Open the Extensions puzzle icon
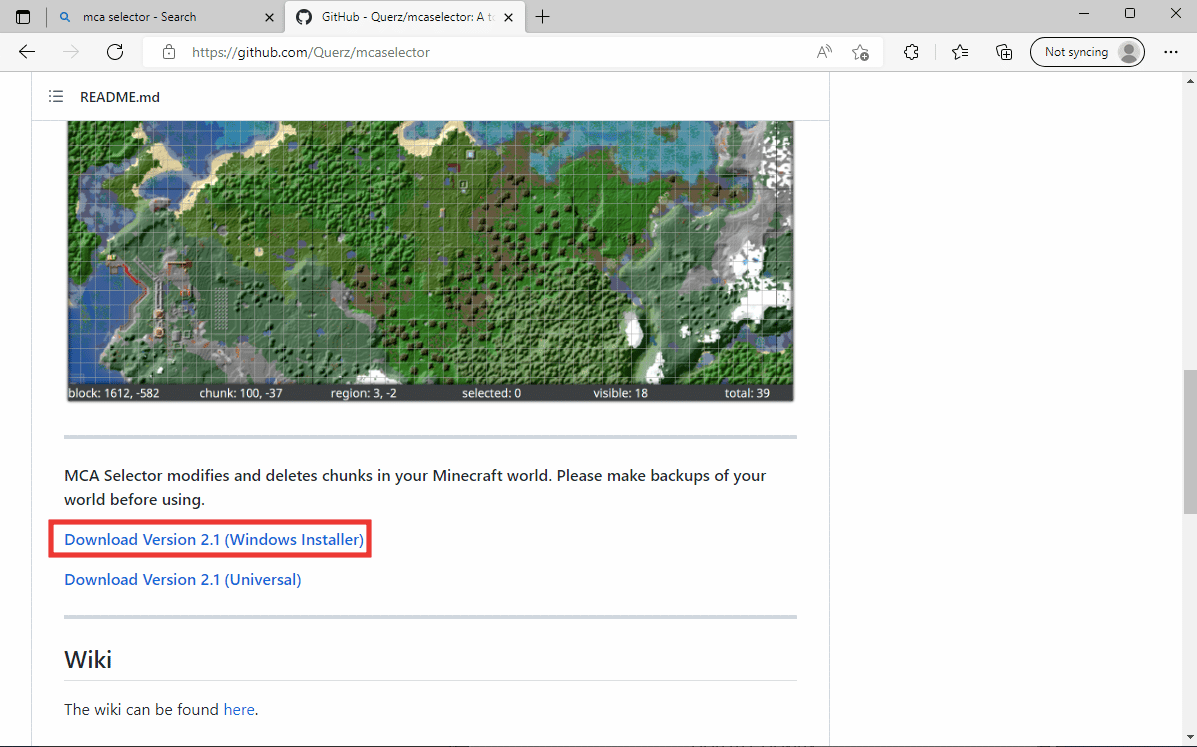This screenshot has height=747, width=1197. [911, 52]
